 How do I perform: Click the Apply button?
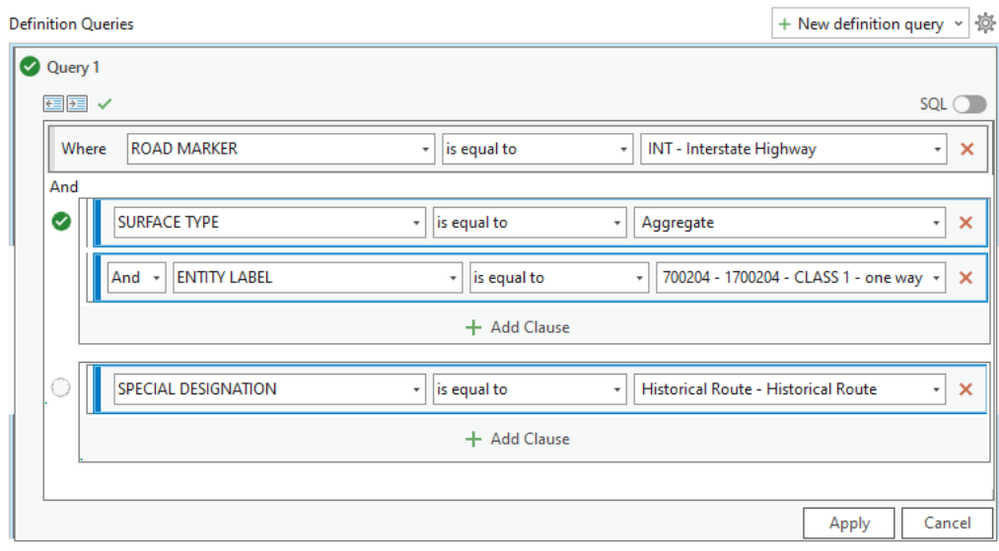point(849,523)
